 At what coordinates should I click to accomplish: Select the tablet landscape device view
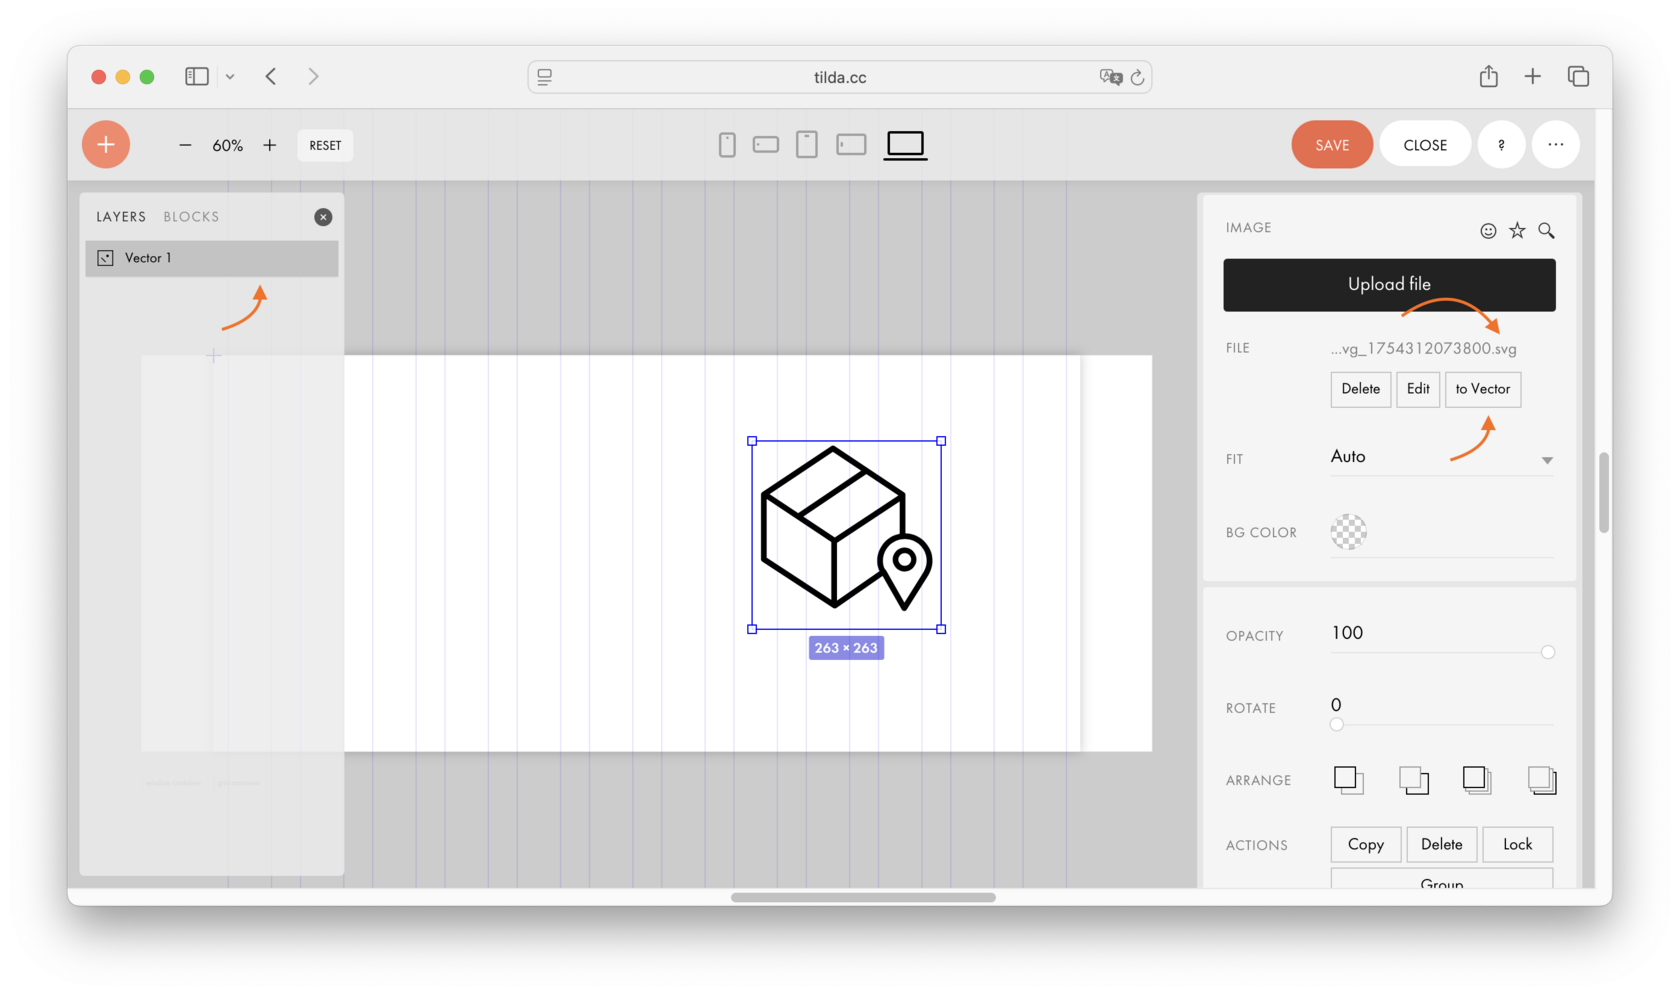click(x=851, y=145)
